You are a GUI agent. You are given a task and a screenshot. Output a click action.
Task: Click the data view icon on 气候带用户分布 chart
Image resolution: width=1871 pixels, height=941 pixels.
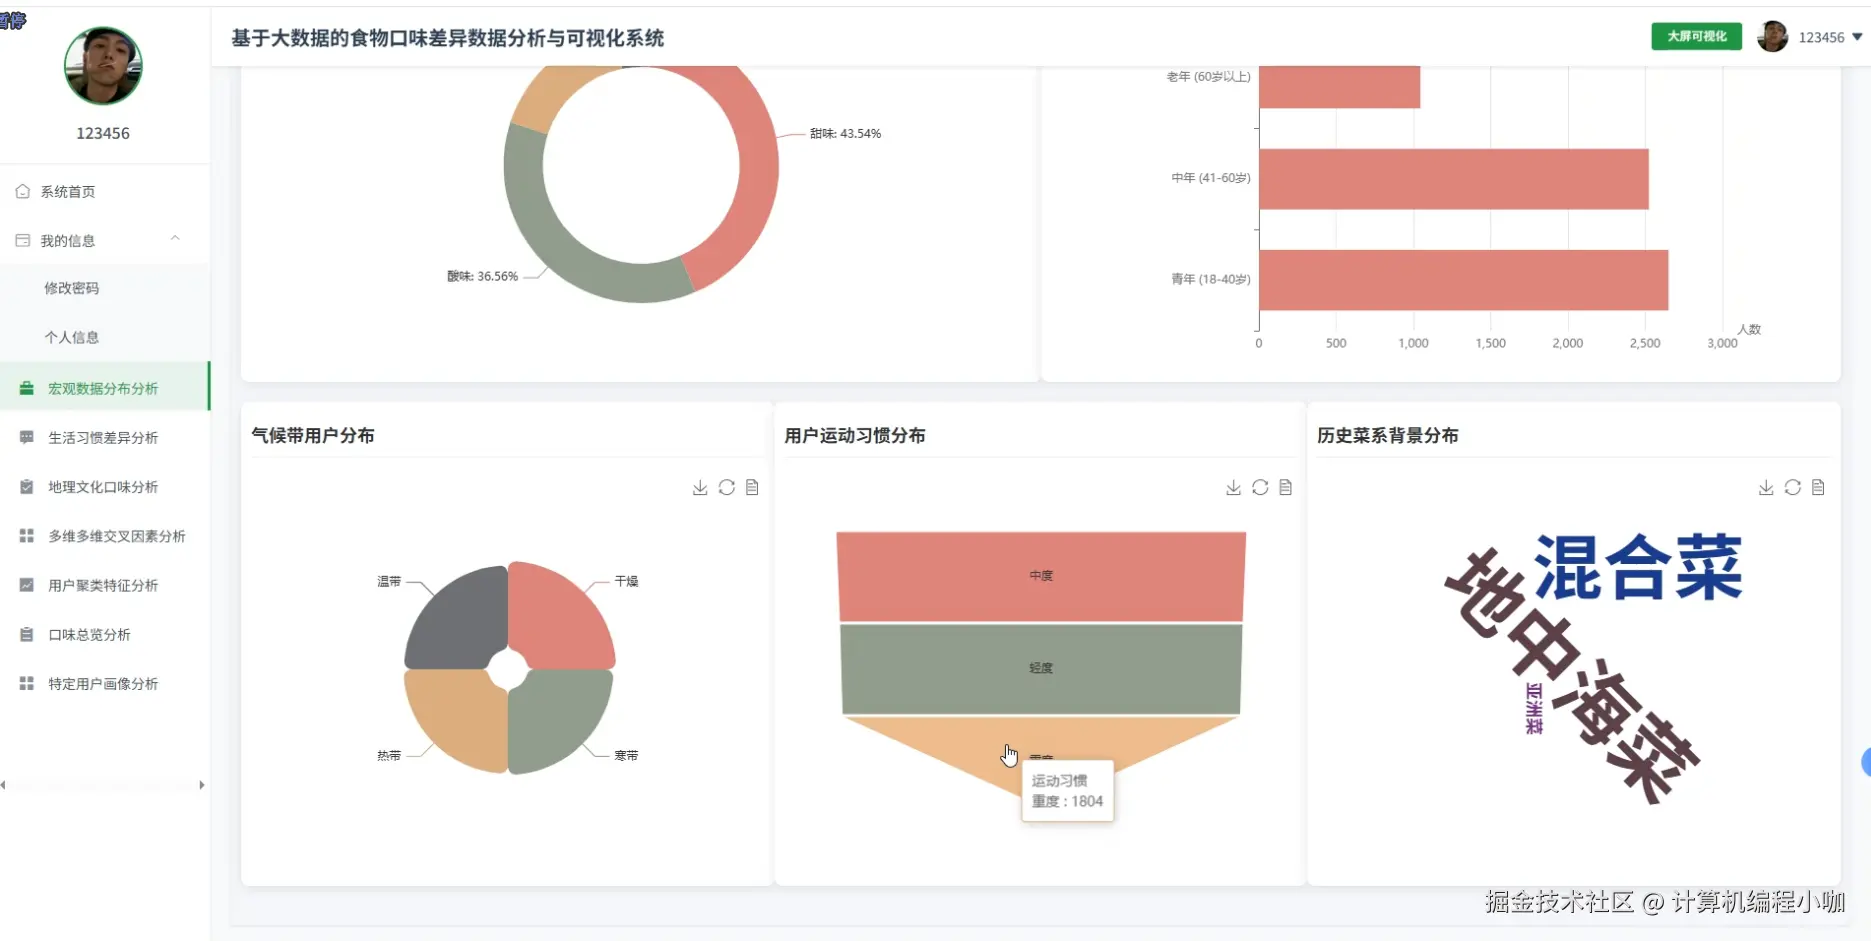tap(752, 487)
